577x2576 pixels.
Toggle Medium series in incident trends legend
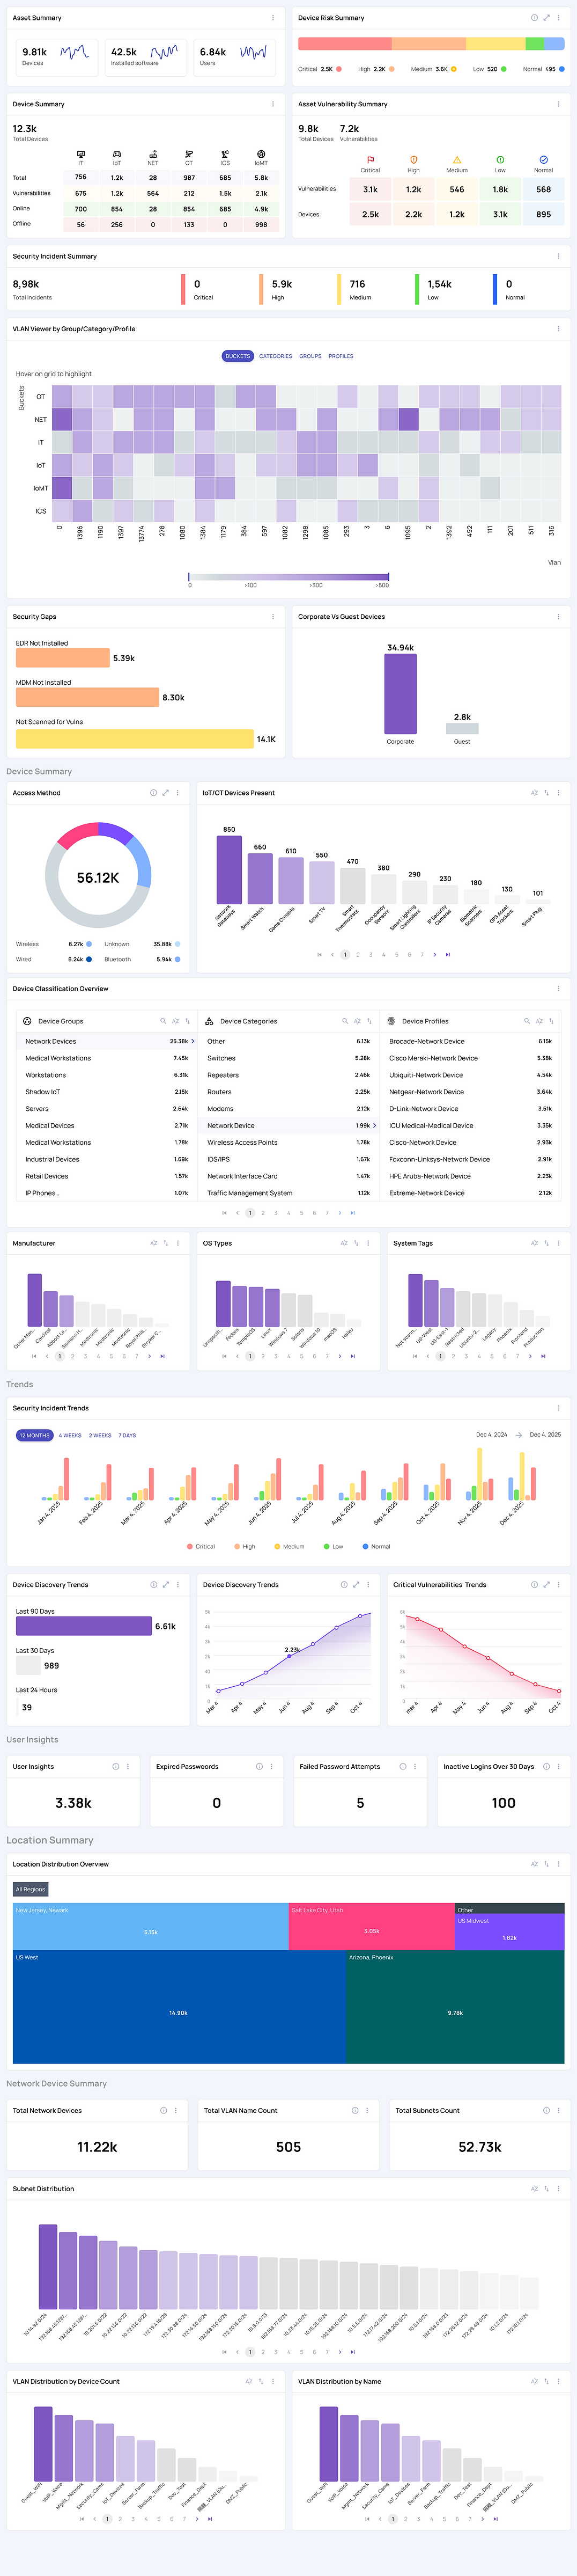(289, 1547)
